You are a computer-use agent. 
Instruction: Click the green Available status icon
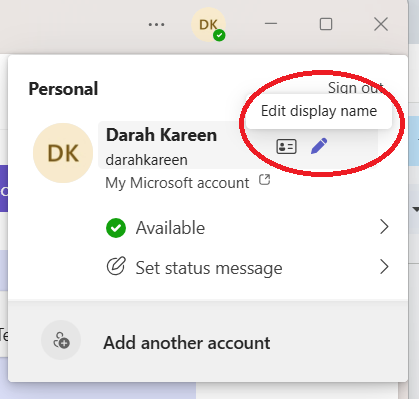pyautogui.click(x=116, y=228)
